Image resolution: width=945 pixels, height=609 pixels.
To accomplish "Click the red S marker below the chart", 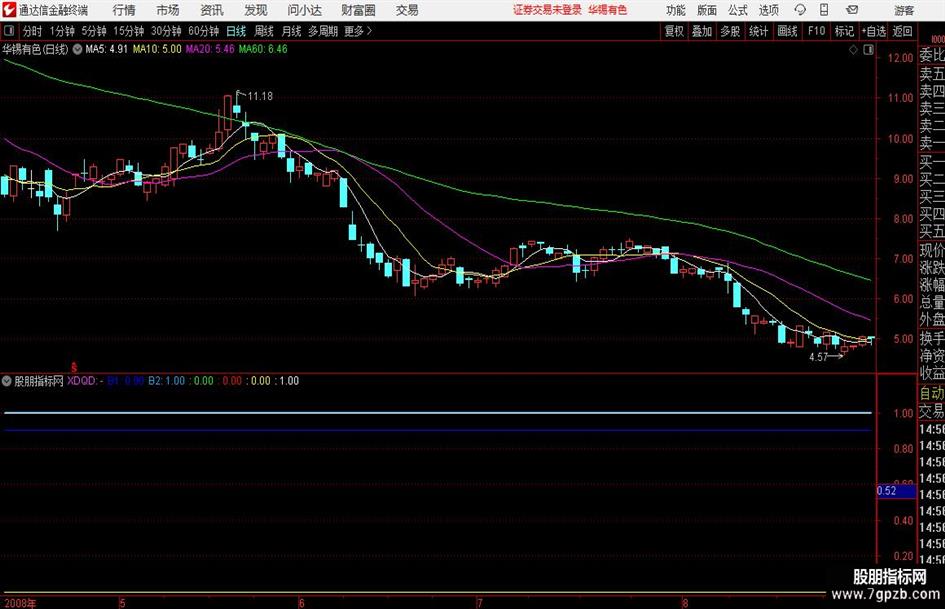I will tap(74, 367).
